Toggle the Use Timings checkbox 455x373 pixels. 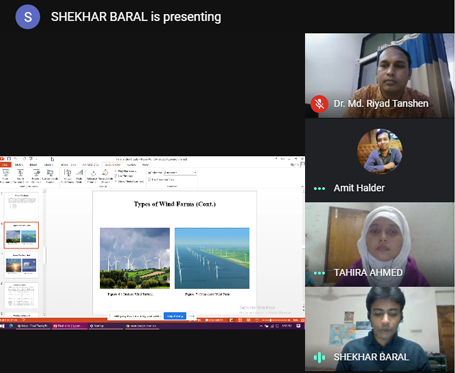(116, 176)
